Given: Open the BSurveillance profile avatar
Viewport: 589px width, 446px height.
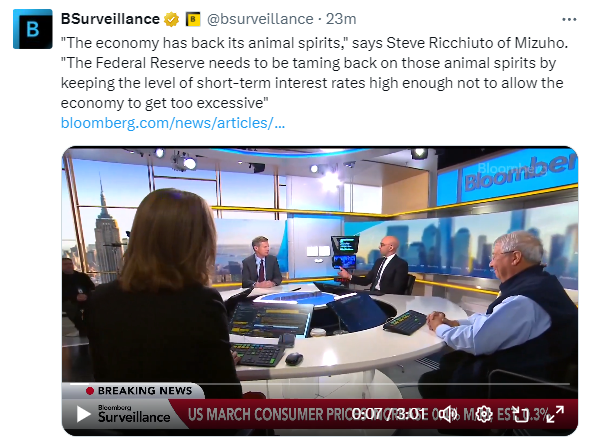Looking at the screenshot, I should point(33,29).
